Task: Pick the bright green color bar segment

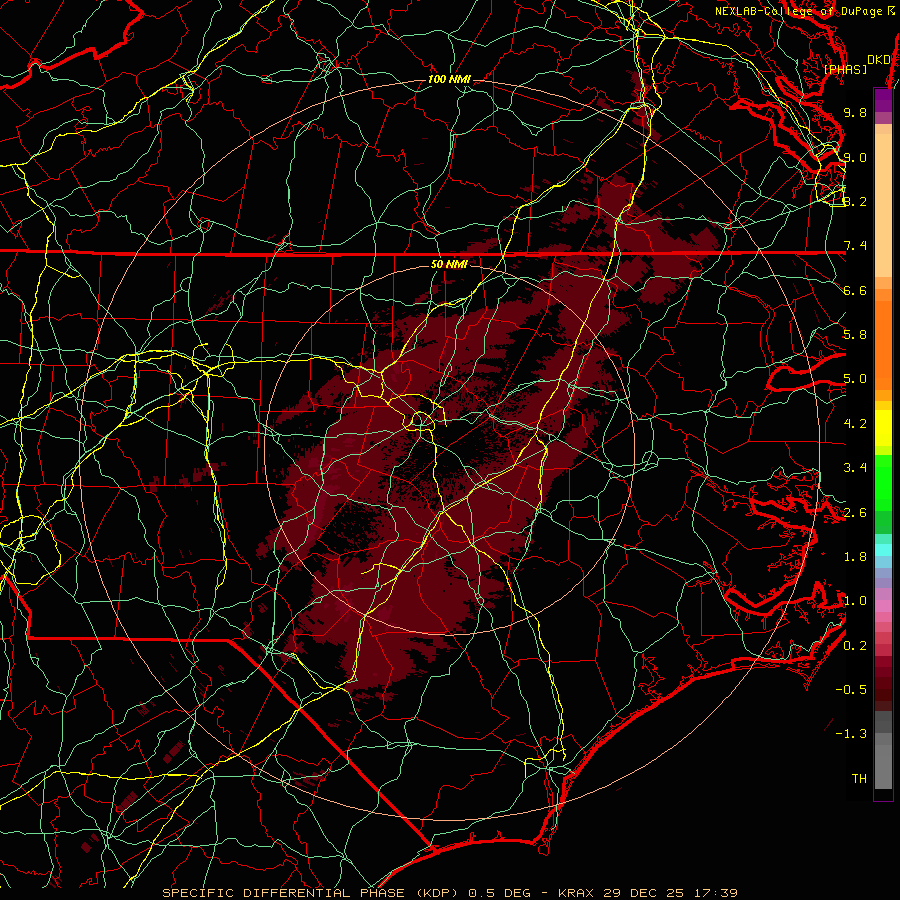Action: 883,482
